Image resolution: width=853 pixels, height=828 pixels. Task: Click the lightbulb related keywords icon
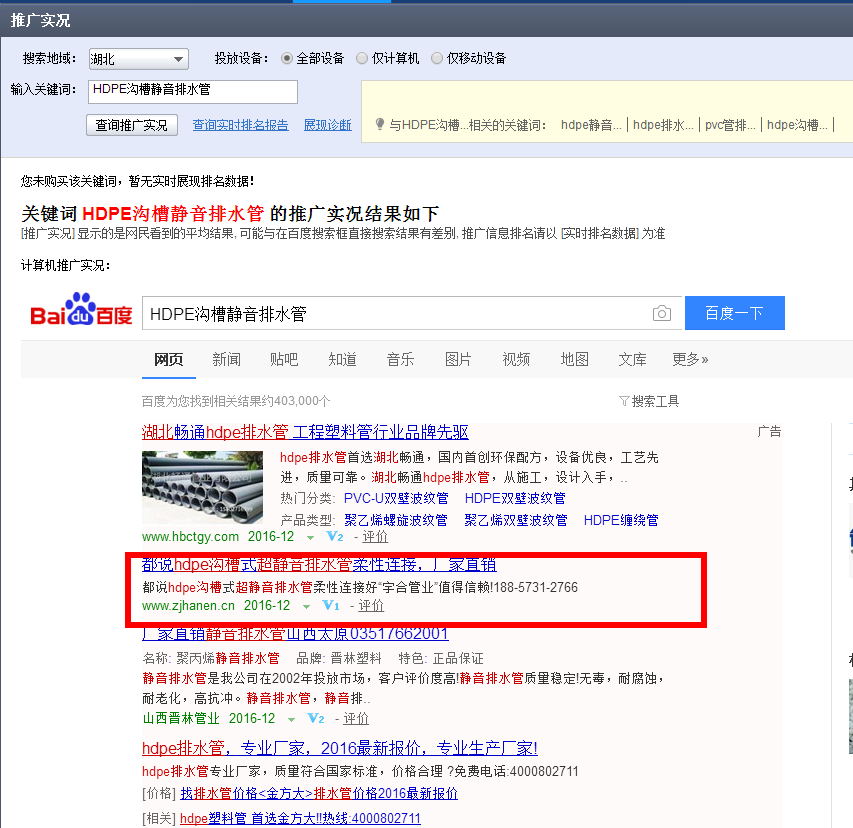pyautogui.click(x=380, y=125)
